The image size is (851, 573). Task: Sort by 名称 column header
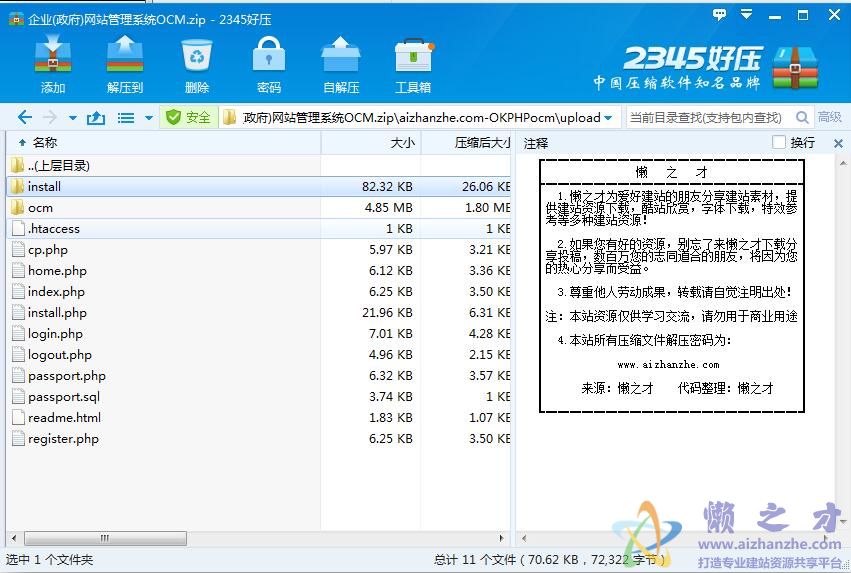point(163,143)
